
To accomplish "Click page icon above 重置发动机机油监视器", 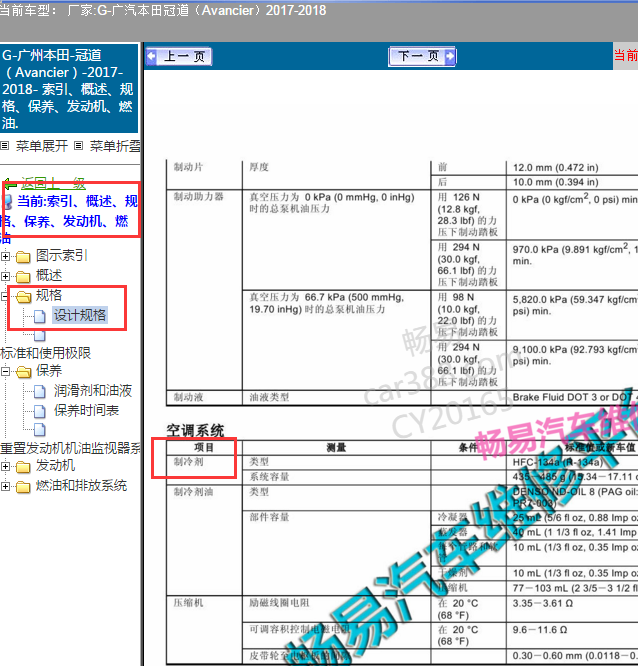I will pos(40,430).
